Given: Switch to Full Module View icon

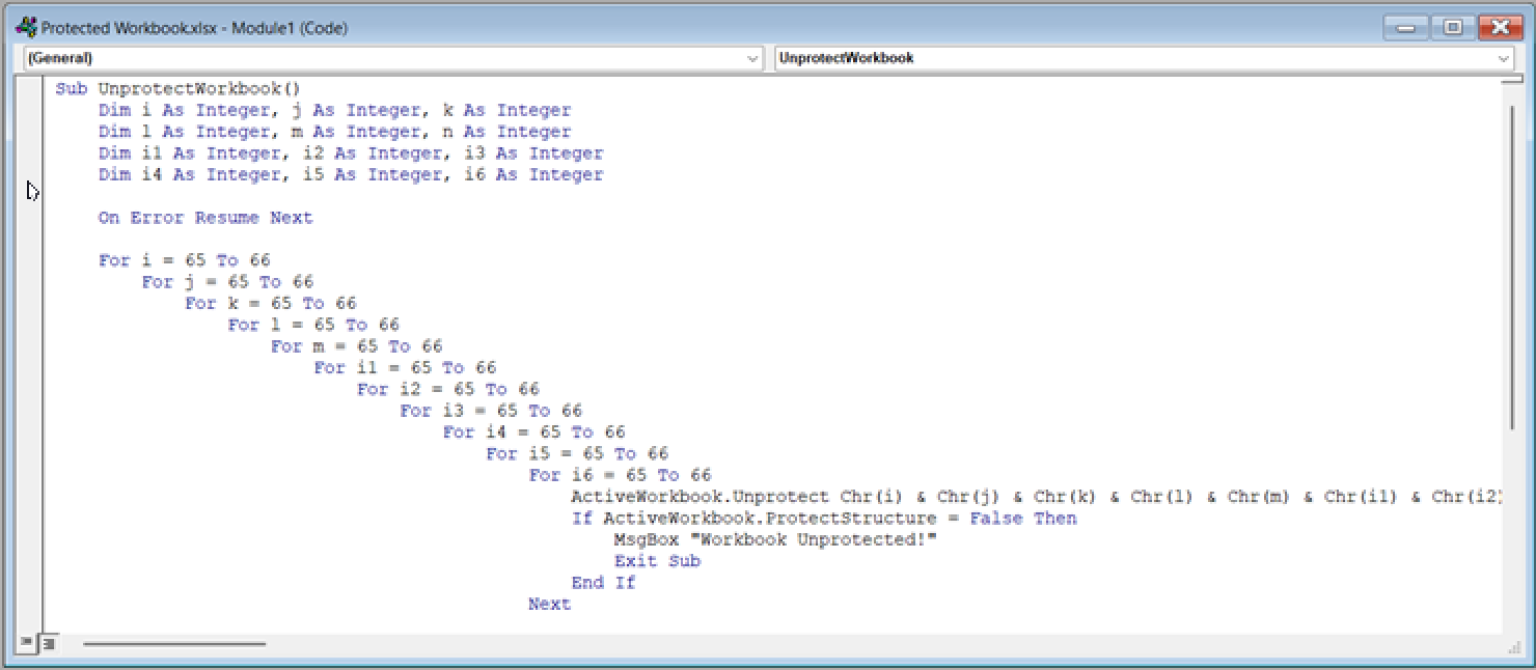Looking at the screenshot, I should click(x=49, y=643).
